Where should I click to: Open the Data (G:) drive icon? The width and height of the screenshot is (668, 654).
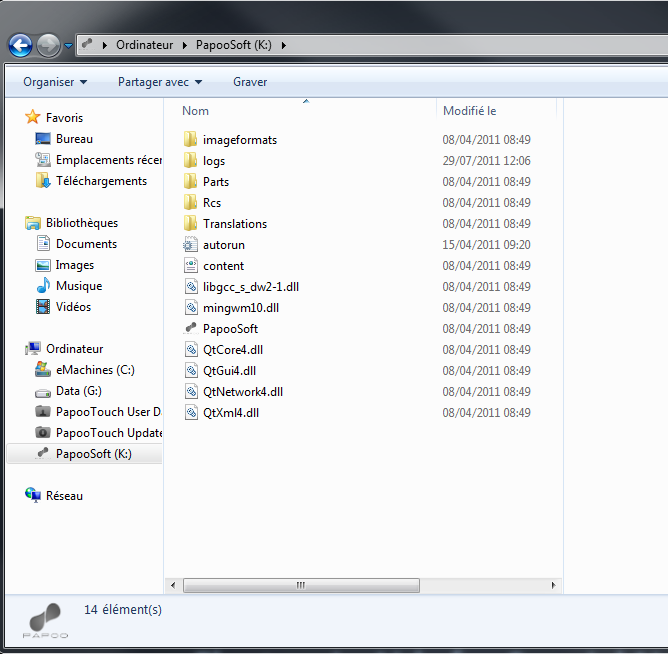(43, 392)
